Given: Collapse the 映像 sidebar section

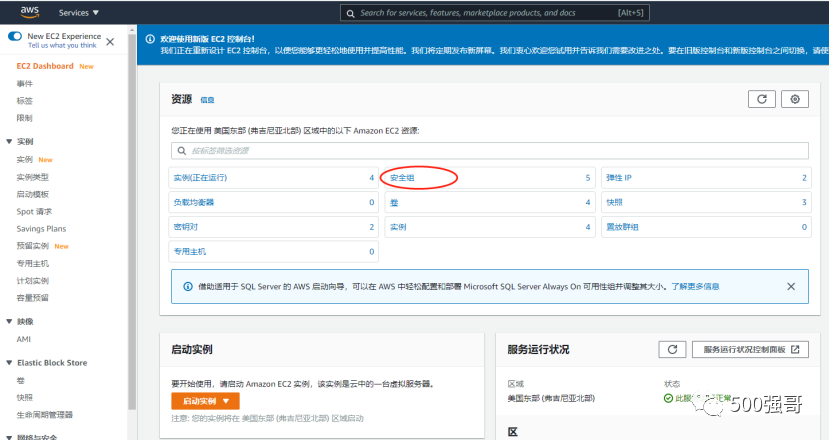Looking at the screenshot, I should [x=9, y=321].
